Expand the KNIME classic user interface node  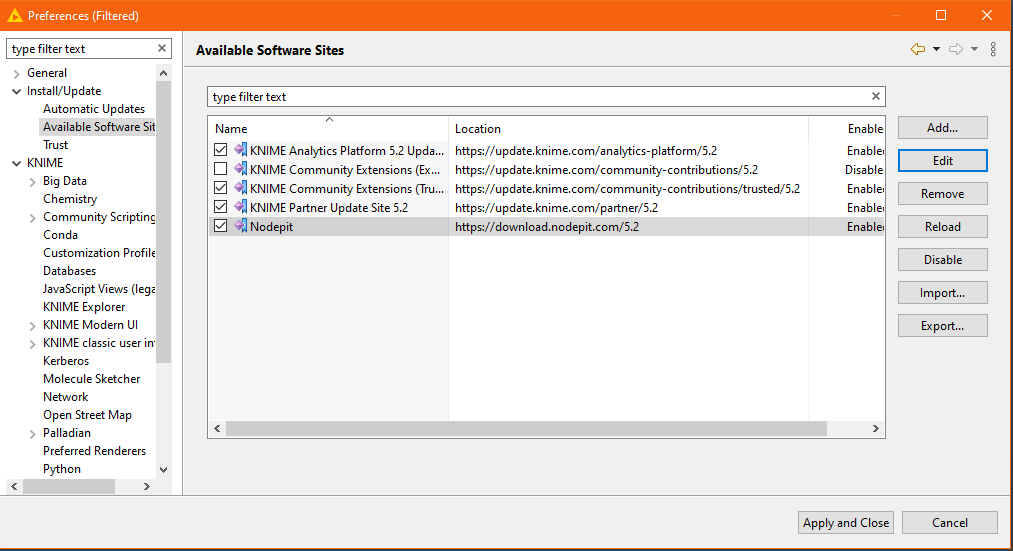32,344
